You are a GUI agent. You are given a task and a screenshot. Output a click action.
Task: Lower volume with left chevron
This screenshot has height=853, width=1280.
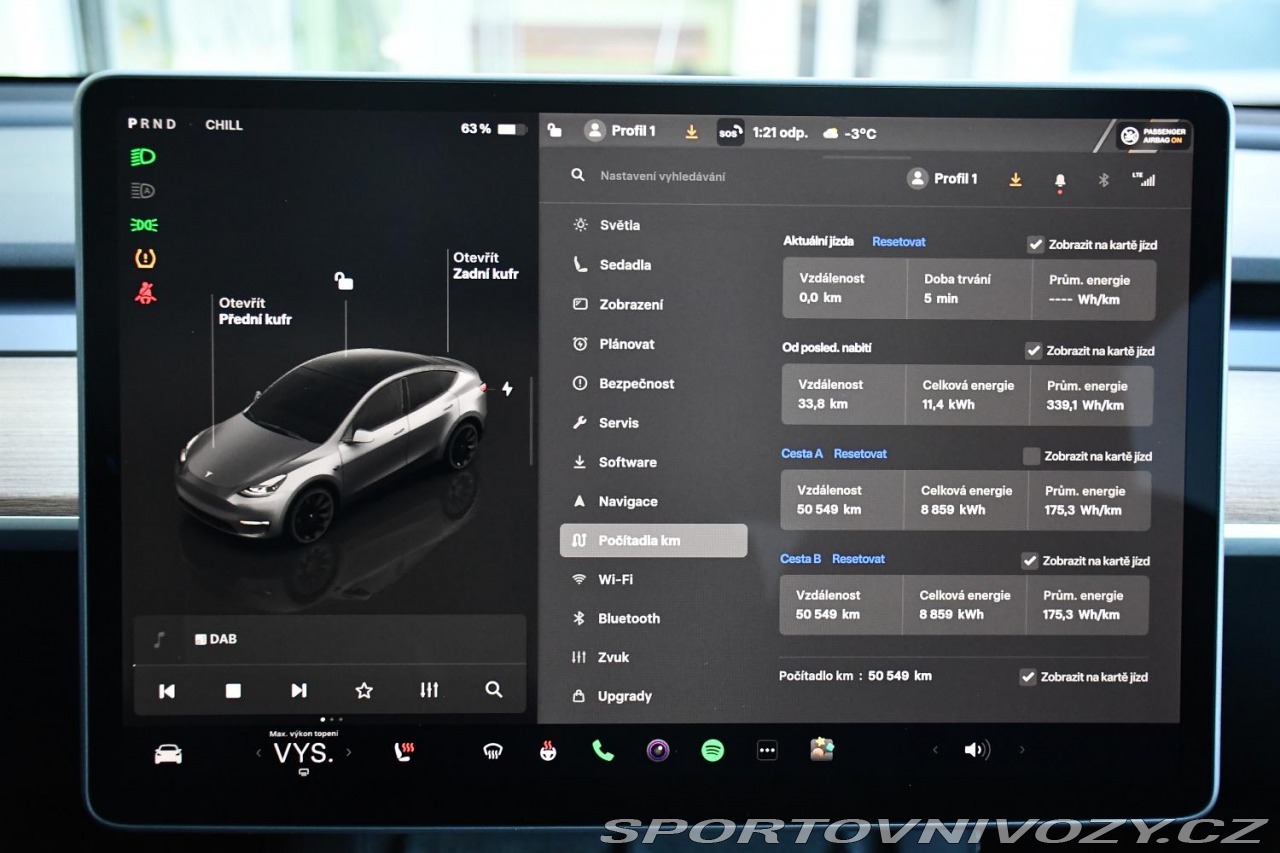pyautogui.click(x=935, y=750)
